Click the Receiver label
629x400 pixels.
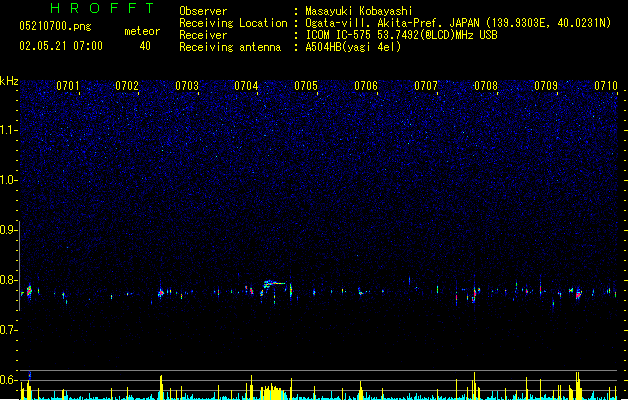click(x=203, y=35)
